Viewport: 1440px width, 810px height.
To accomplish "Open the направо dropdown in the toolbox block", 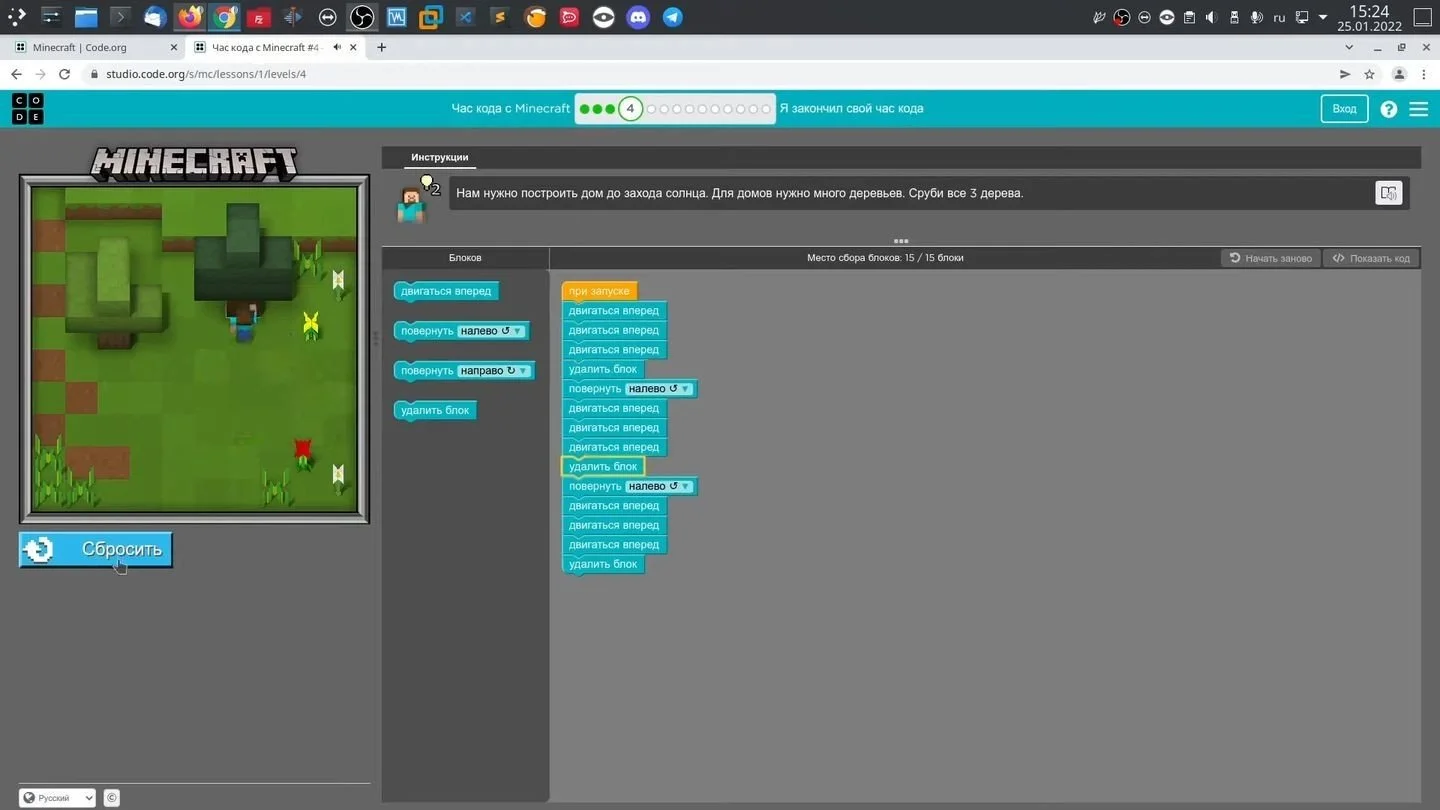I will click(x=495, y=371).
